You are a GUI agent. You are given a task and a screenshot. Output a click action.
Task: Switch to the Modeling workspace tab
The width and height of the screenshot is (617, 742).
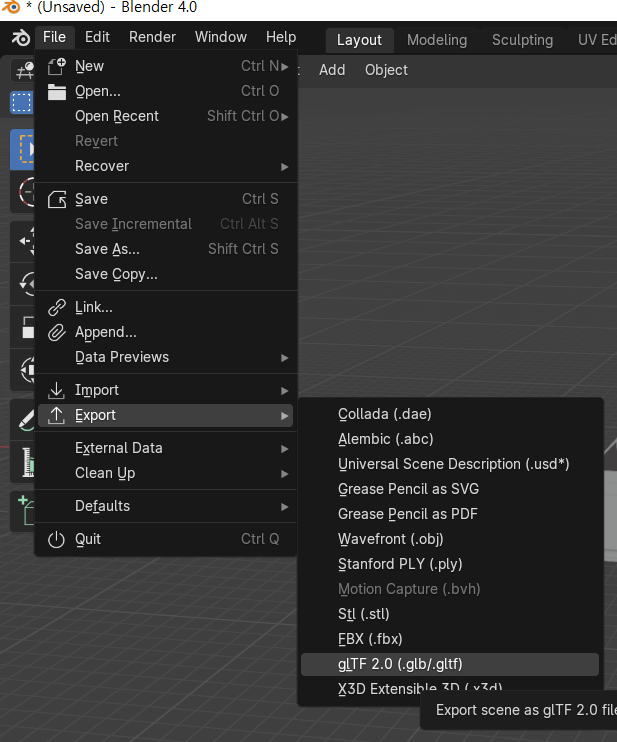[437, 40]
